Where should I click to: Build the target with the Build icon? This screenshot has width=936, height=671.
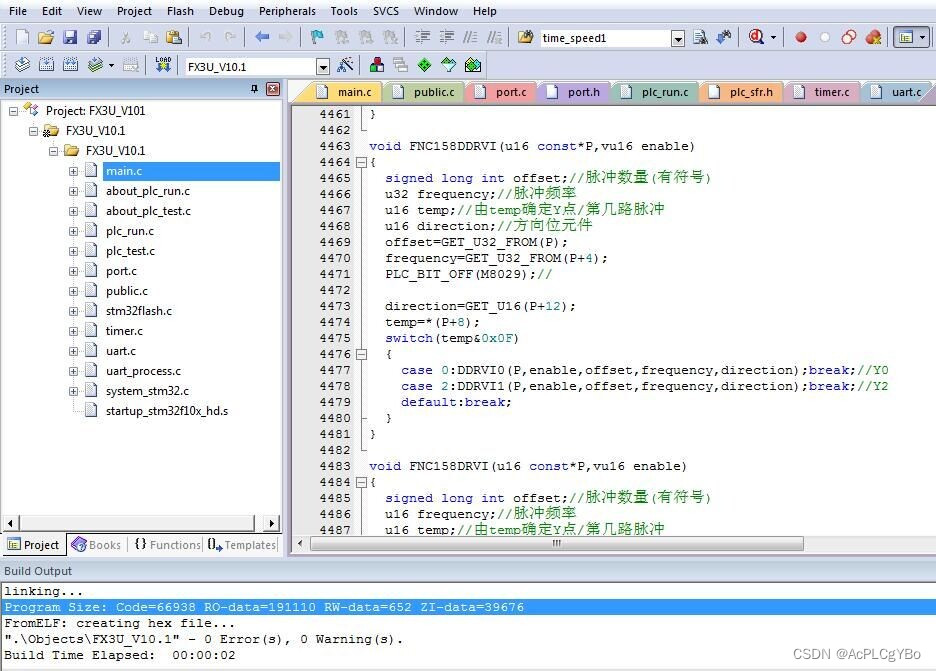pos(46,64)
